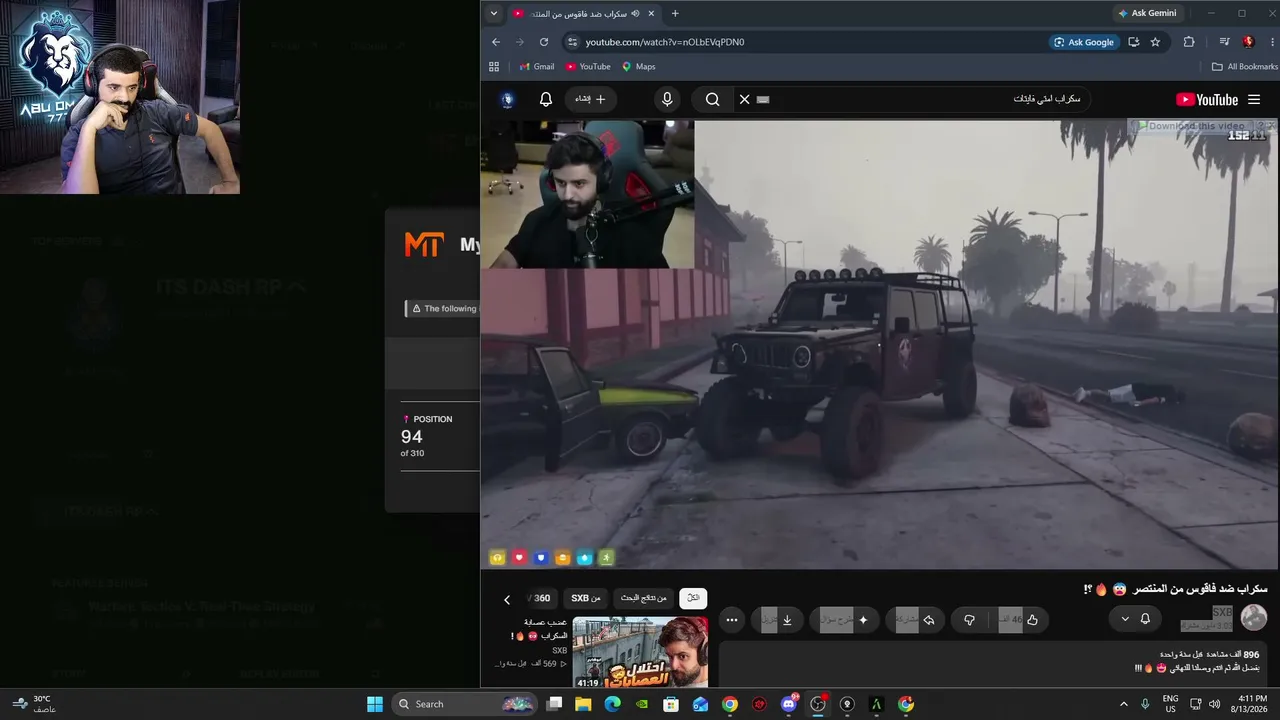Select the 'الكل' filter chip
Screen dimensions: 1280x720
pyautogui.click(x=693, y=598)
